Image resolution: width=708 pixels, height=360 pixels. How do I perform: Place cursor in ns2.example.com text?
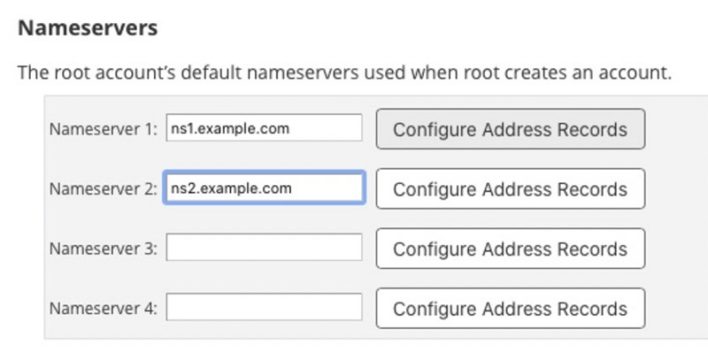coord(231,188)
